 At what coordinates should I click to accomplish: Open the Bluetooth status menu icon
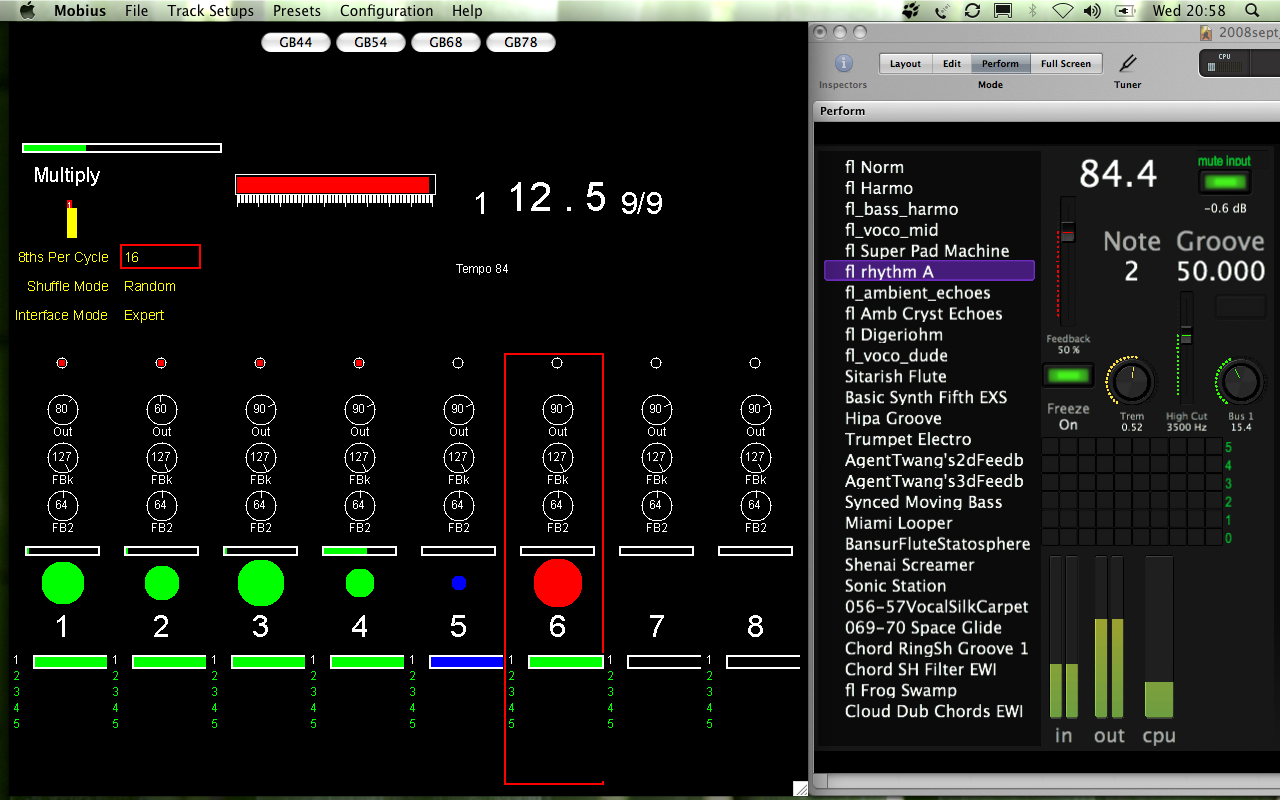1032,11
